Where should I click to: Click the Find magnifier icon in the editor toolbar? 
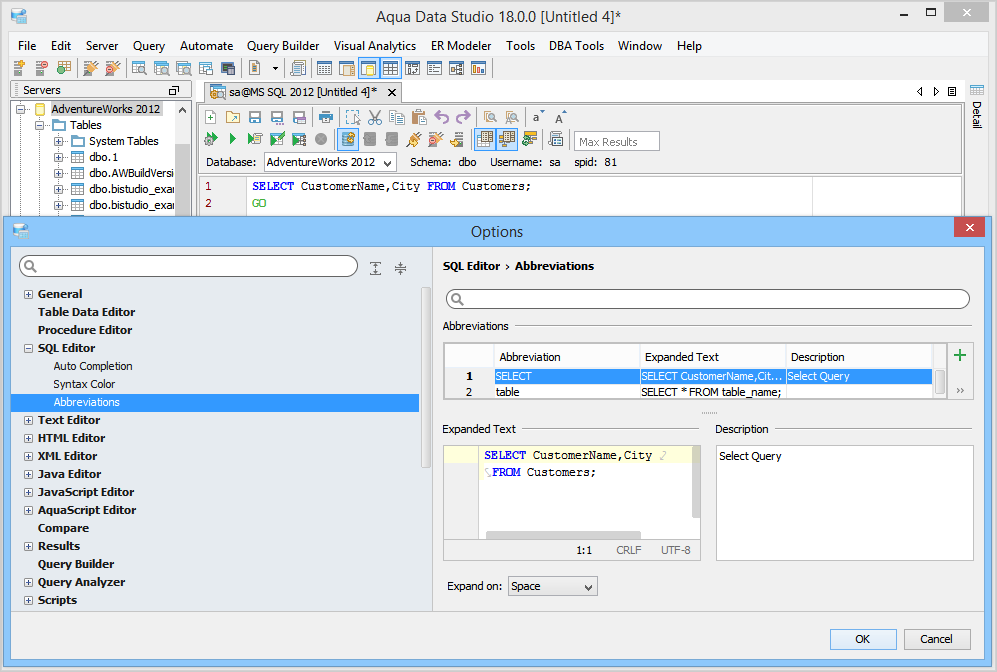(x=490, y=117)
